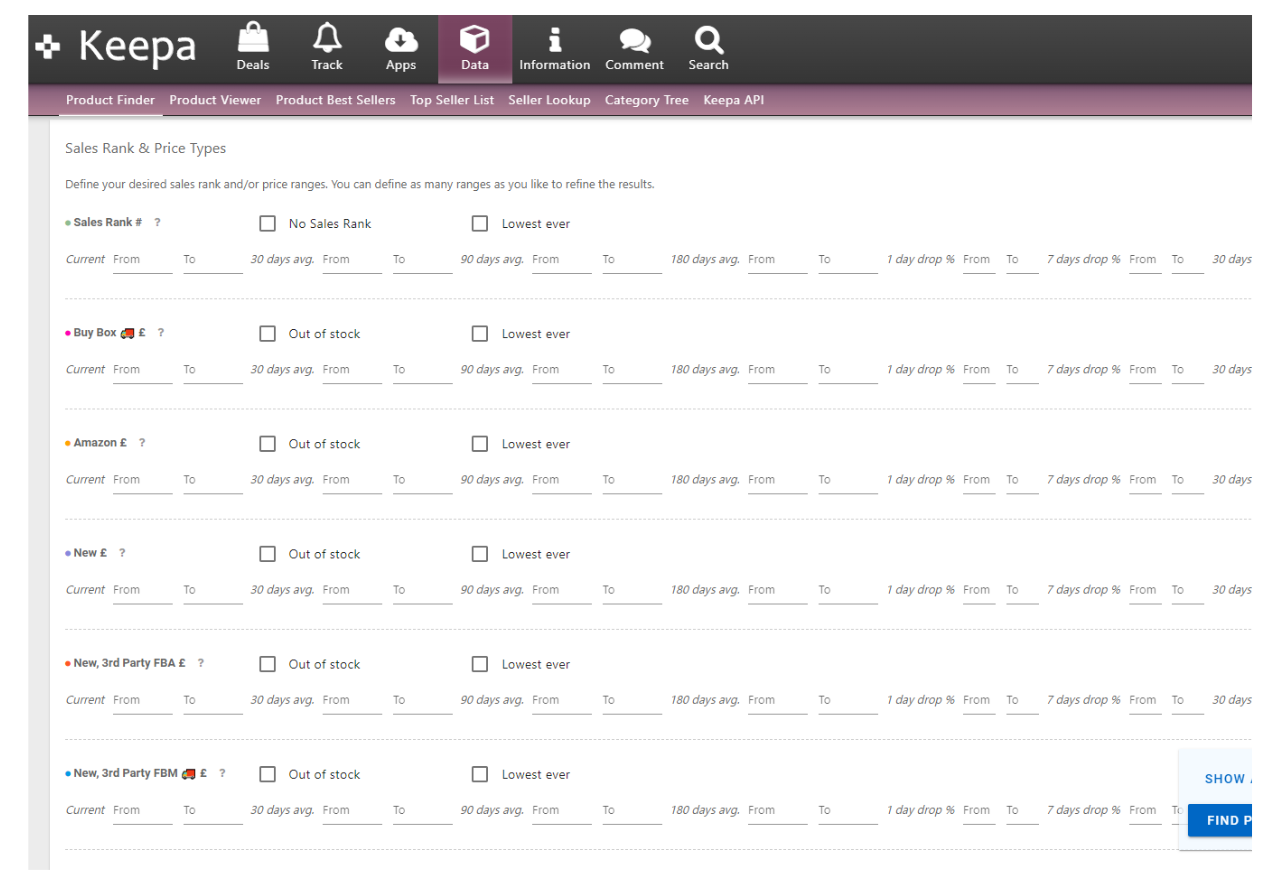Viewport: 1280px width, 885px height.
Task: Select the Seller Lookup tab
Action: pyautogui.click(x=549, y=100)
